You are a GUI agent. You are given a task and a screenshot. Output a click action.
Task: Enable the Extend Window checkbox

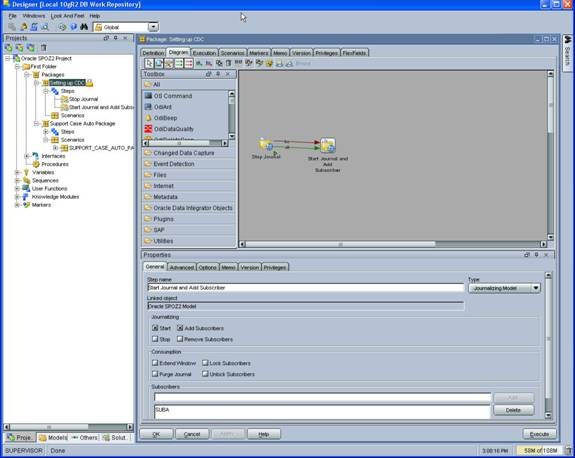click(155, 363)
